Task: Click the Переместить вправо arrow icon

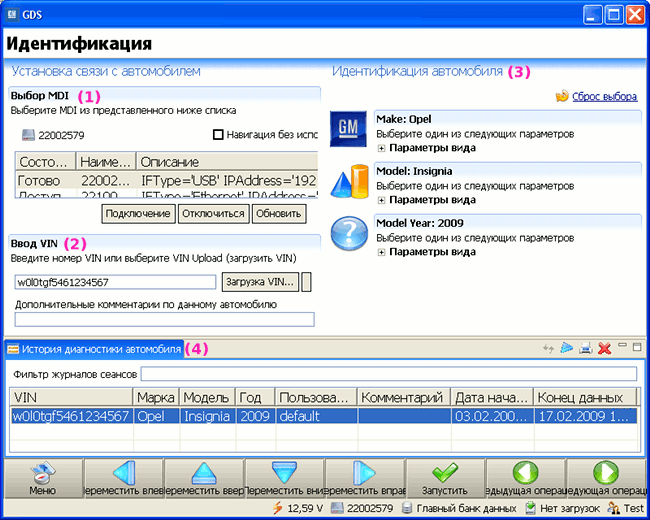Action: coord(364,473)
